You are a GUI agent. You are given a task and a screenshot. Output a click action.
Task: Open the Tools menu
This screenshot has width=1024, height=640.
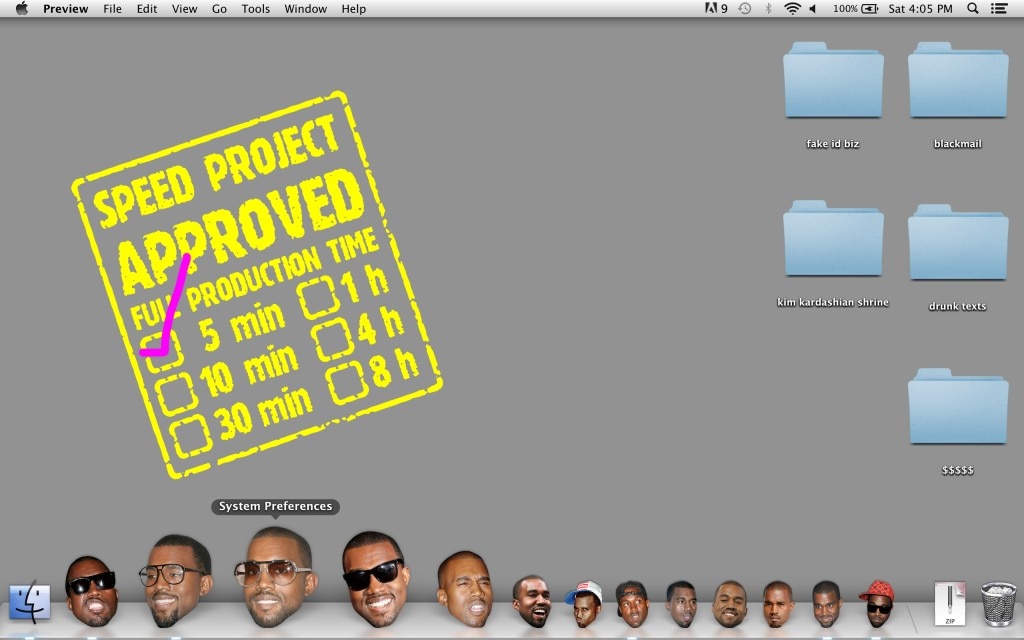255,8
